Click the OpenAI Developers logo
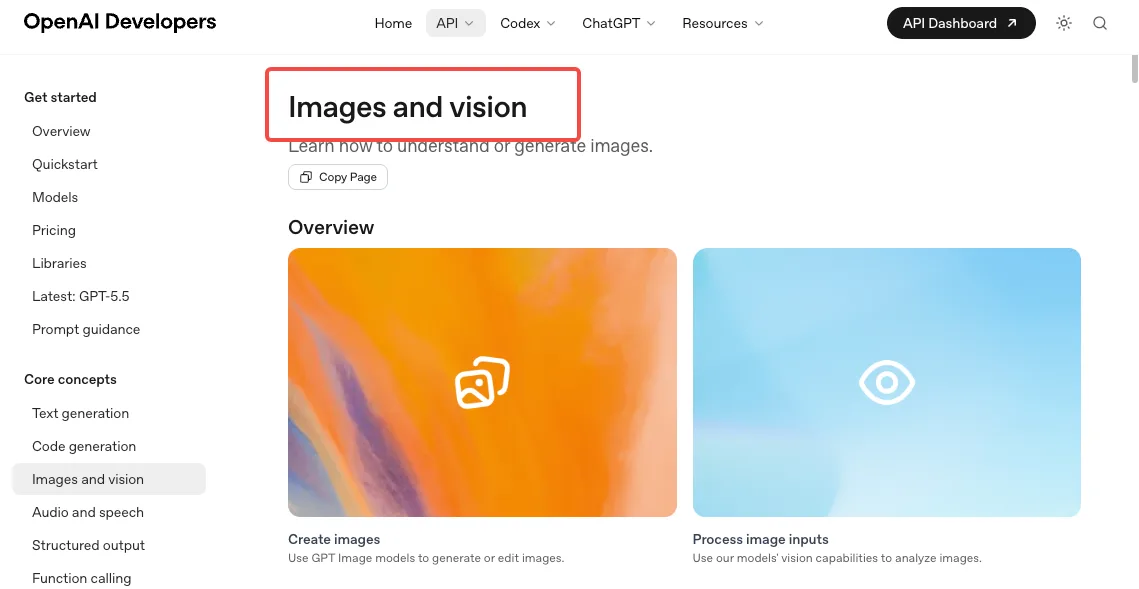The image size is (1139, 589). (x=120, y=22)
